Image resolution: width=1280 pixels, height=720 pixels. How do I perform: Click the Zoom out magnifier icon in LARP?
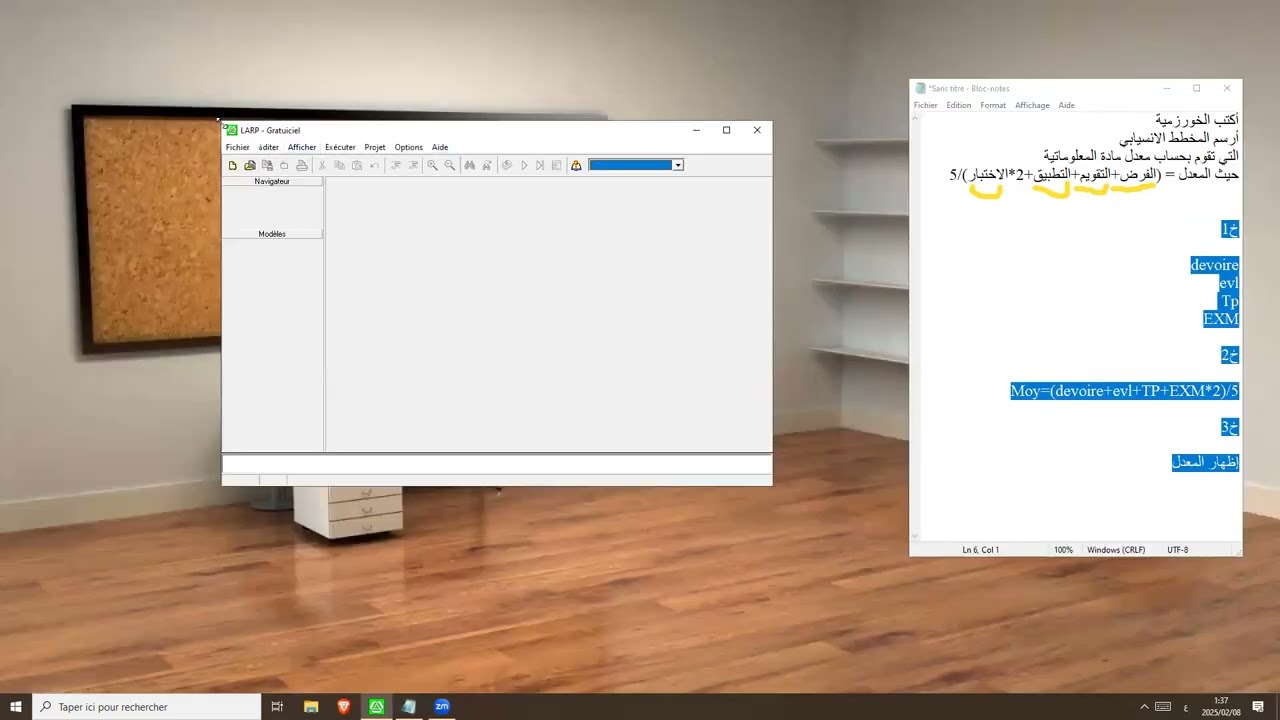tap(449, 165)
